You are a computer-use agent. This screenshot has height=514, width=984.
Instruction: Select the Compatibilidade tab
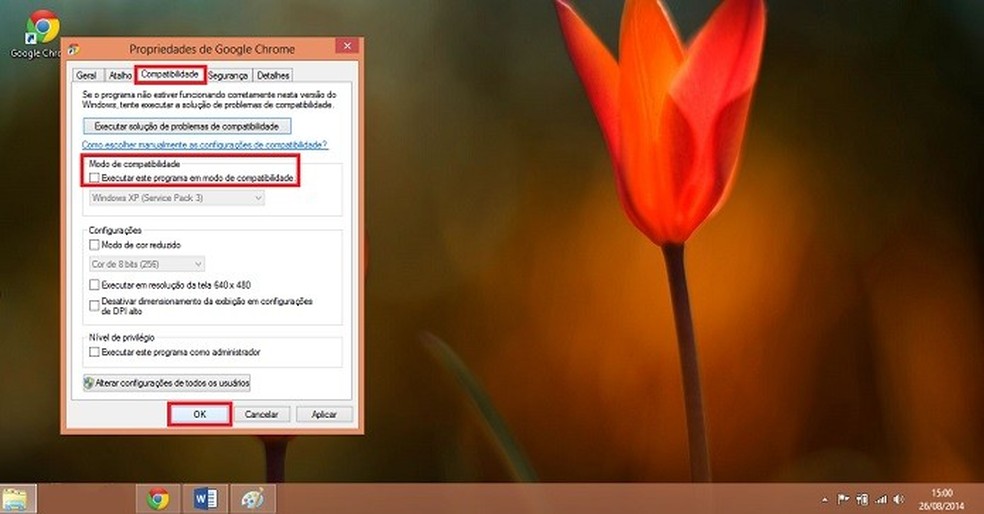(x=169, y=74)
